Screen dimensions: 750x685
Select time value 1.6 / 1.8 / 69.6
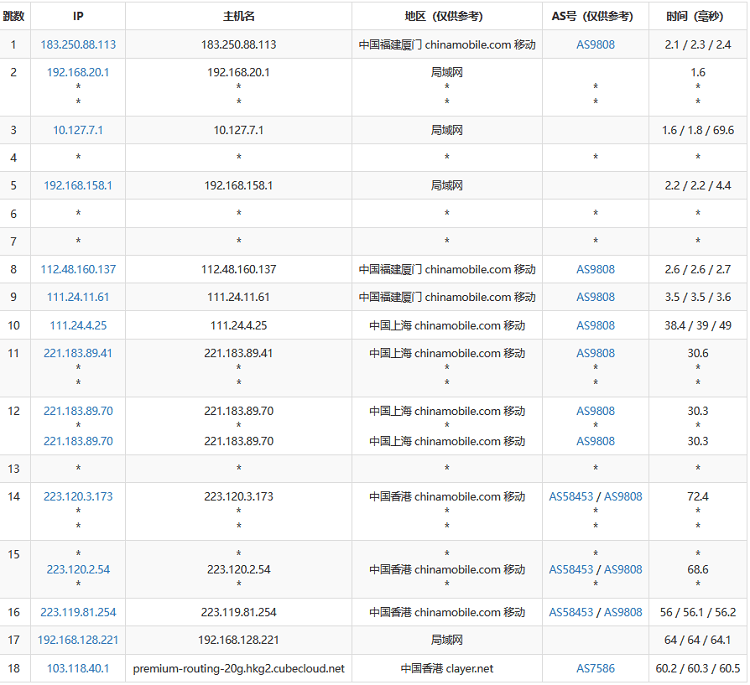[698, 130]
